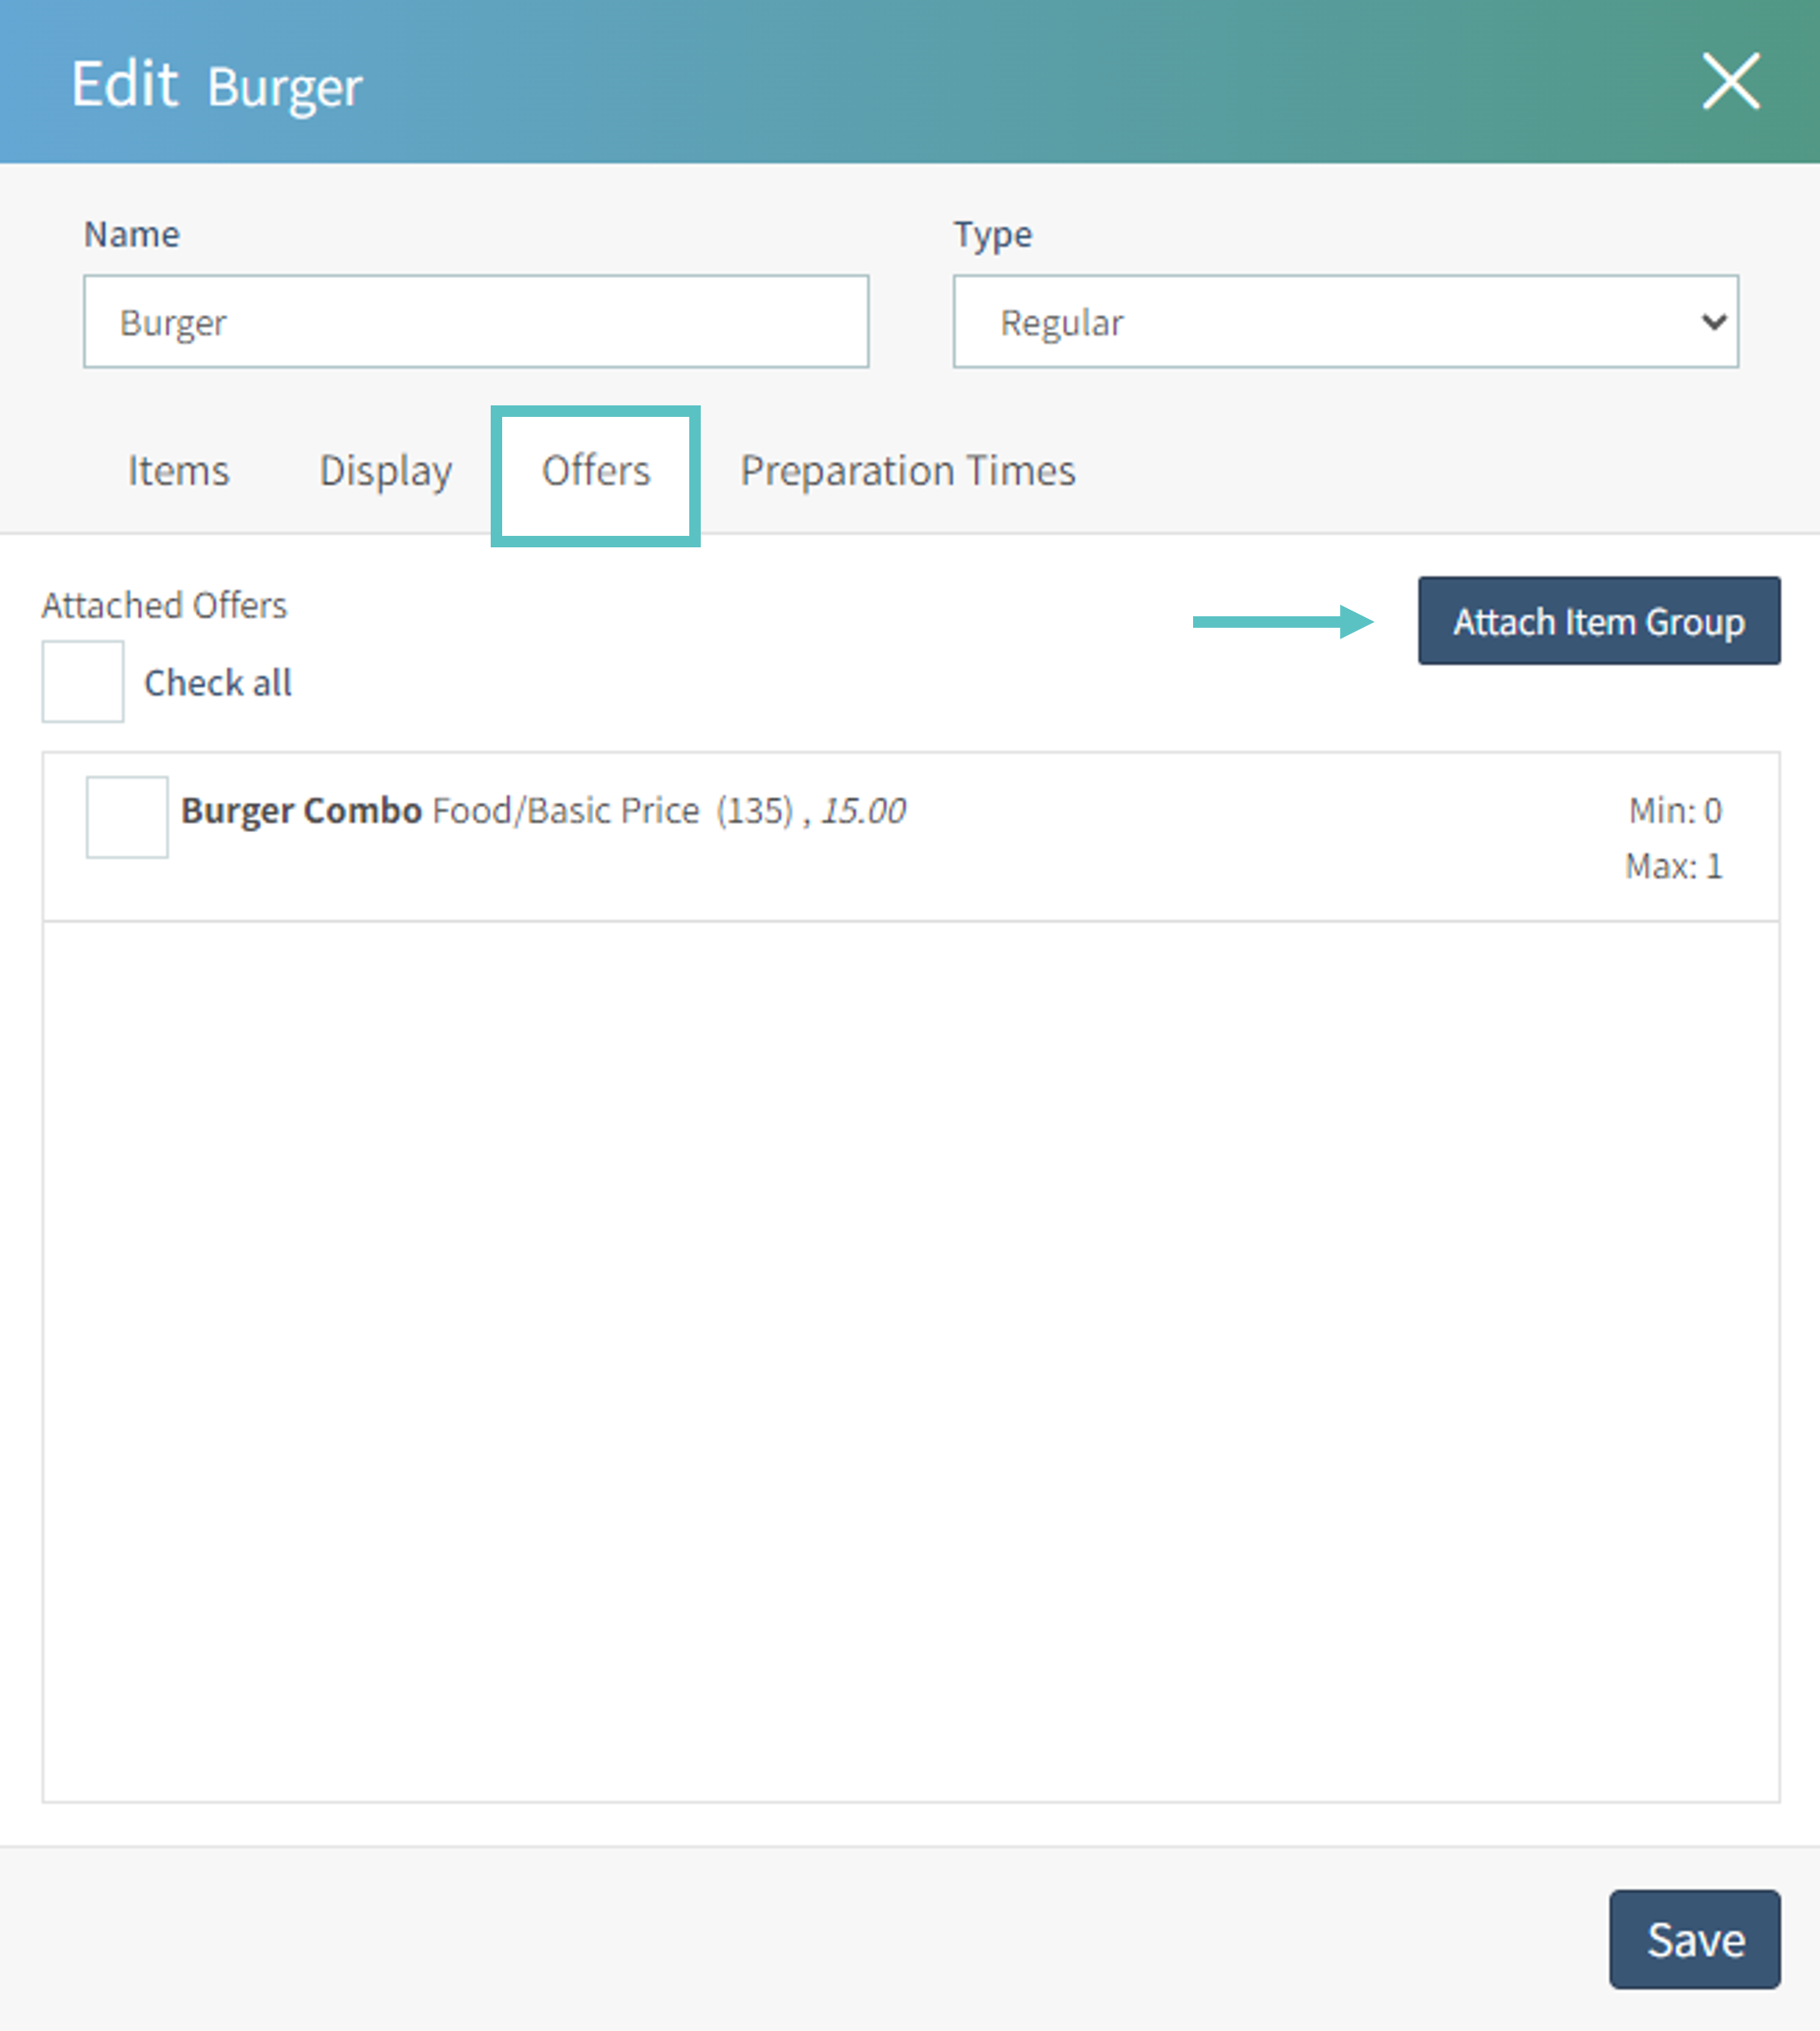
Task: Enable the Burger Combo offer checkbox
Action: [127, 817]
